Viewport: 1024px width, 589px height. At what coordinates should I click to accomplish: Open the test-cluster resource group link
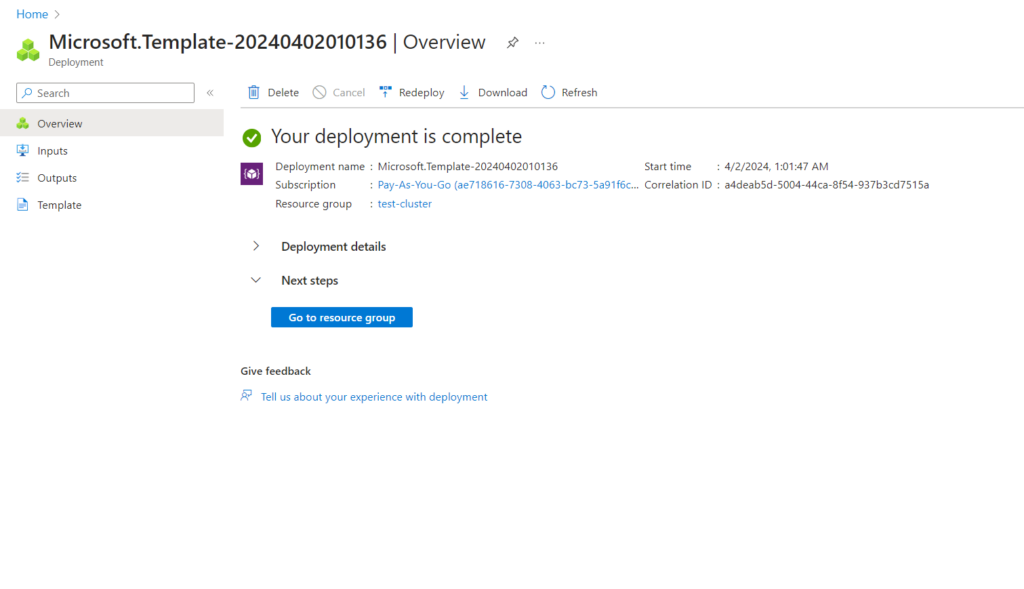[404, 204]
